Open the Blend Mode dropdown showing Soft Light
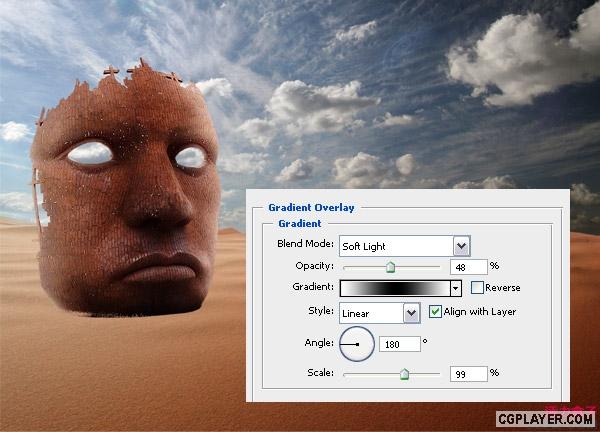Viewport: 600px width, 432px height. (404, 246)
